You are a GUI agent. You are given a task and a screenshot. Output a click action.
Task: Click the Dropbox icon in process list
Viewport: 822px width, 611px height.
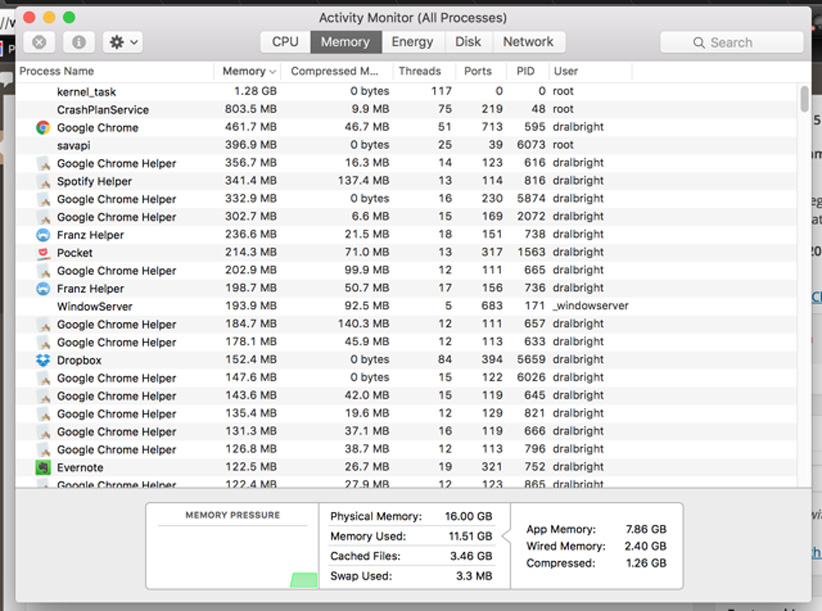43,360
